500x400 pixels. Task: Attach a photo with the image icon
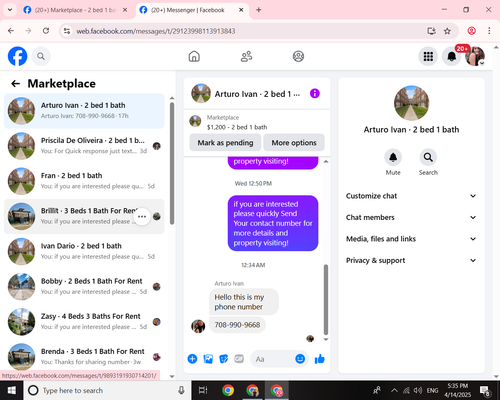point(208,359)
